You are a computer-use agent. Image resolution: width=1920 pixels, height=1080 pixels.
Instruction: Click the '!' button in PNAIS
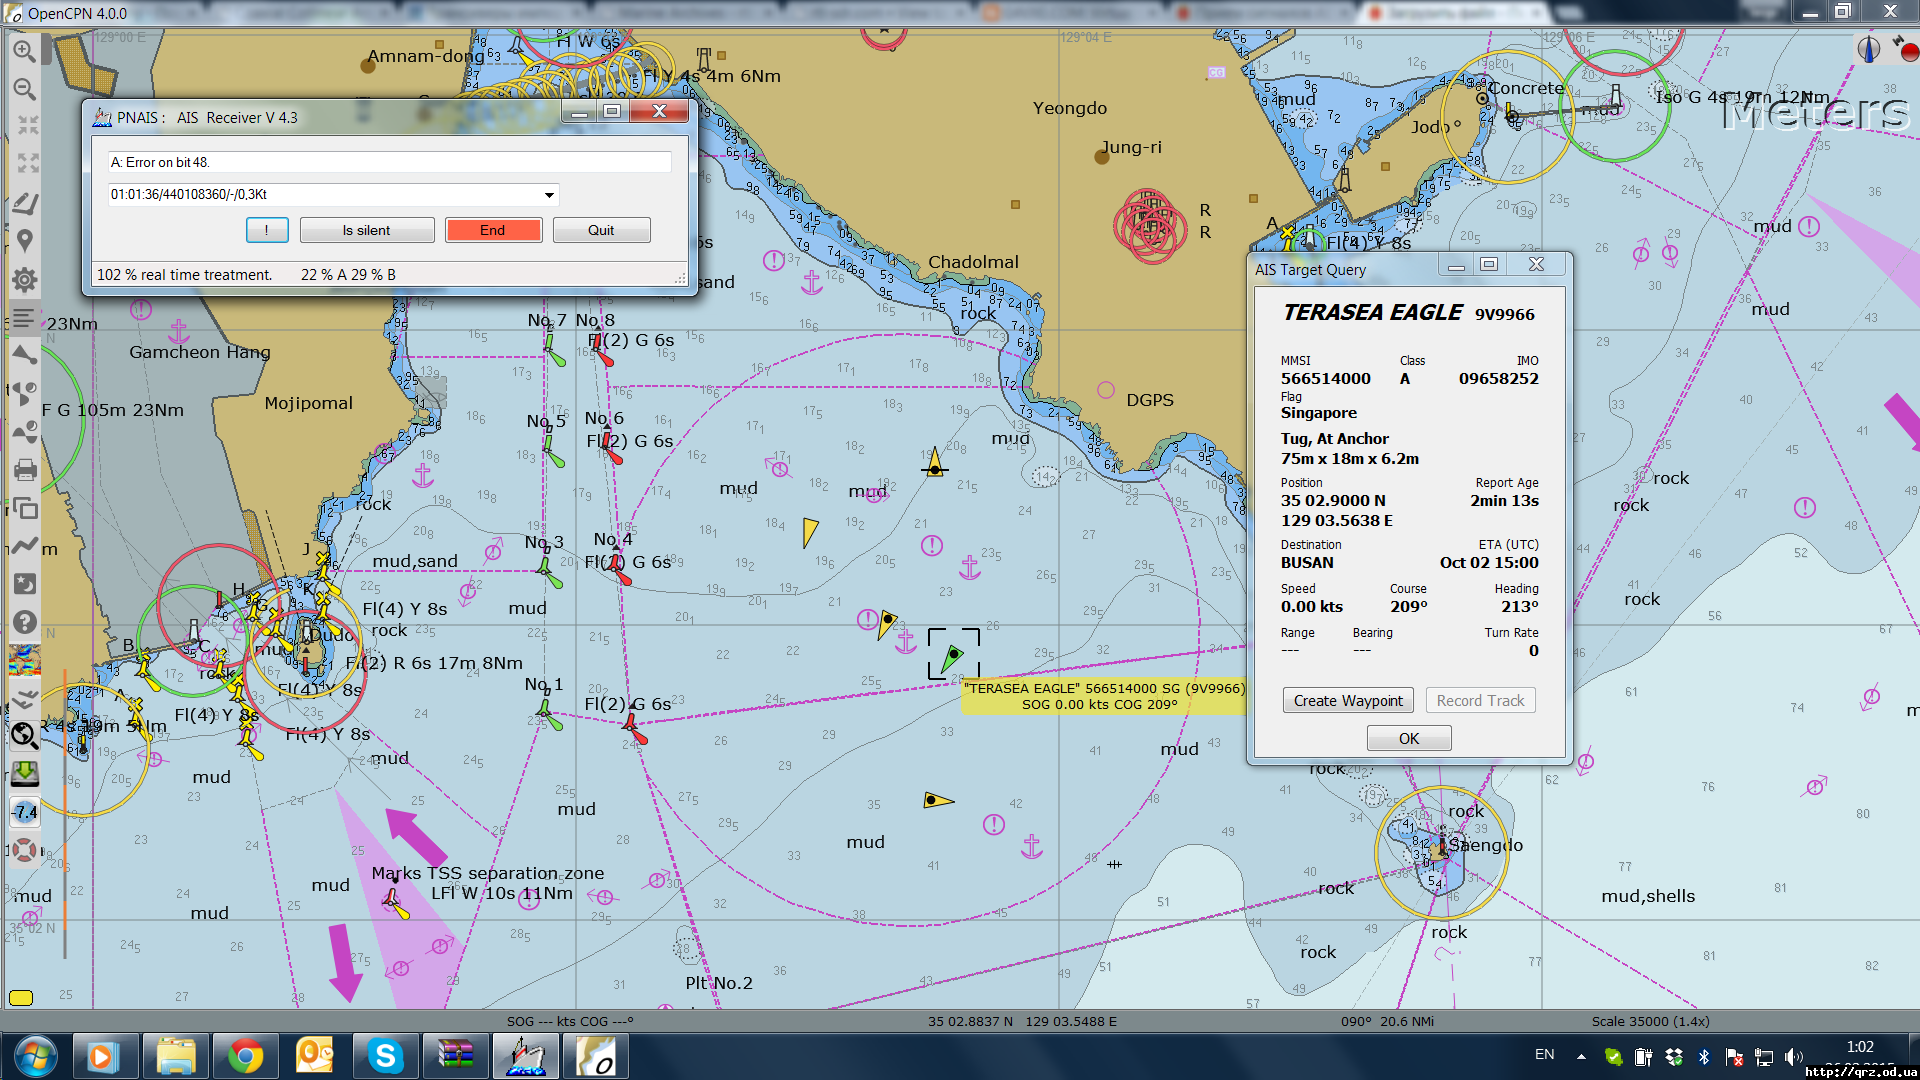click(267, 230)
